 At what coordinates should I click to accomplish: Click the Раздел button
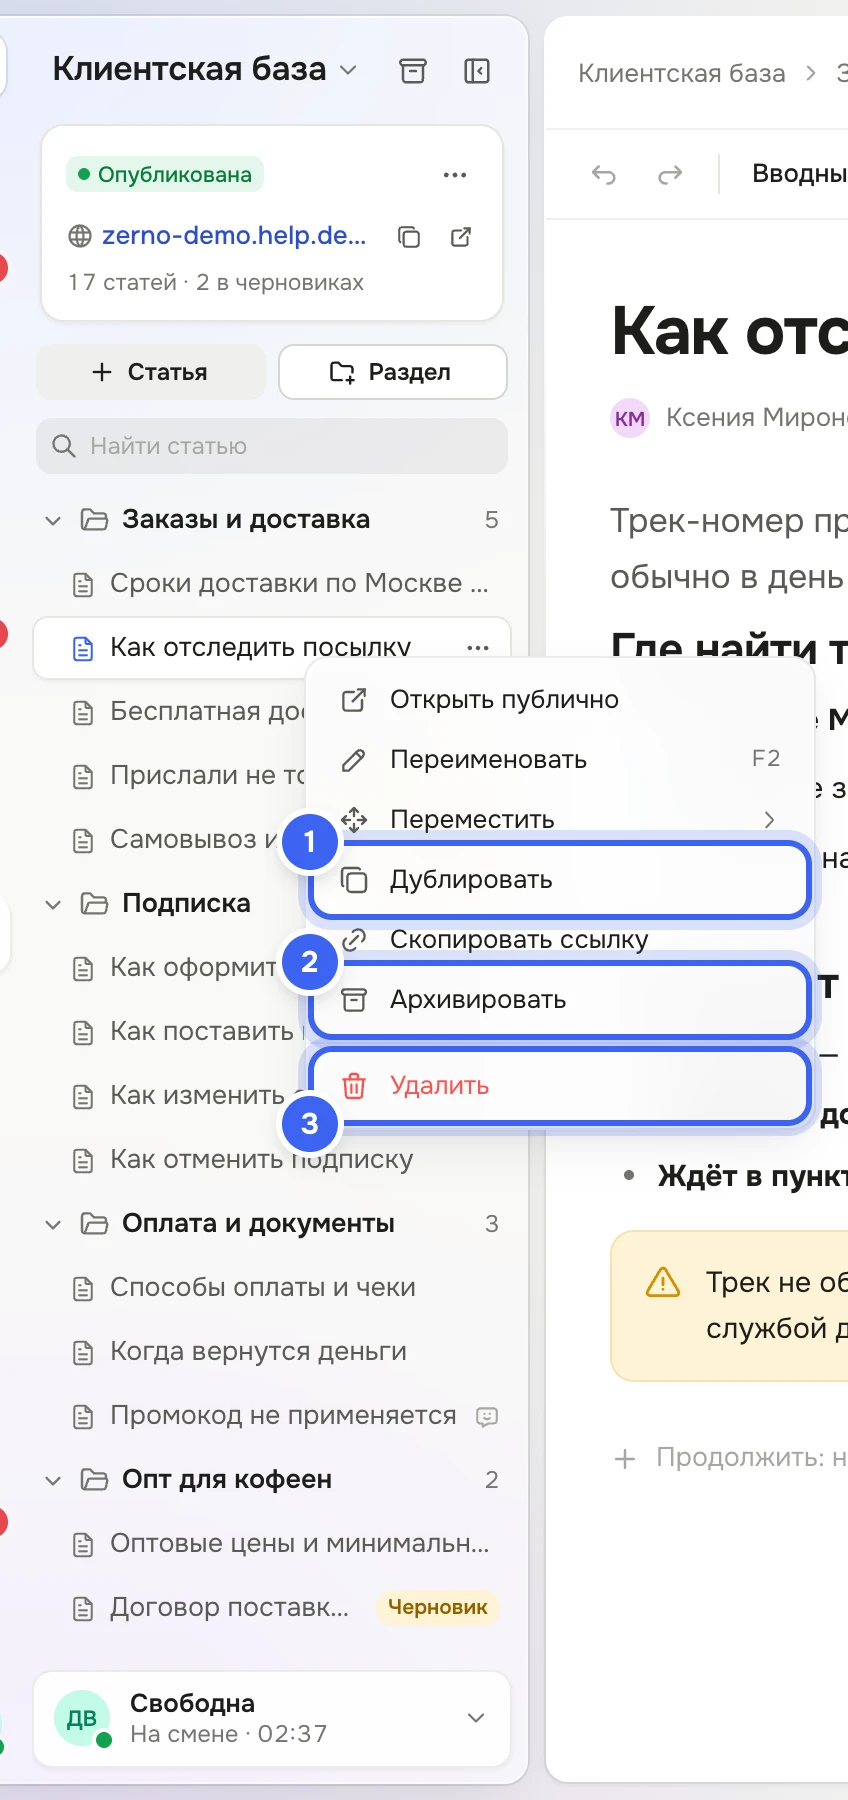[393, 372]
